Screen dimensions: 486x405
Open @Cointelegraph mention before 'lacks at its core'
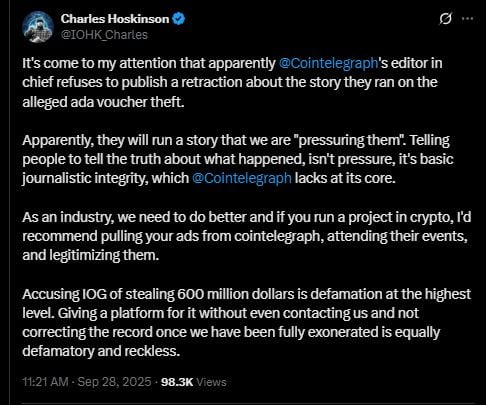pos(242,178)
